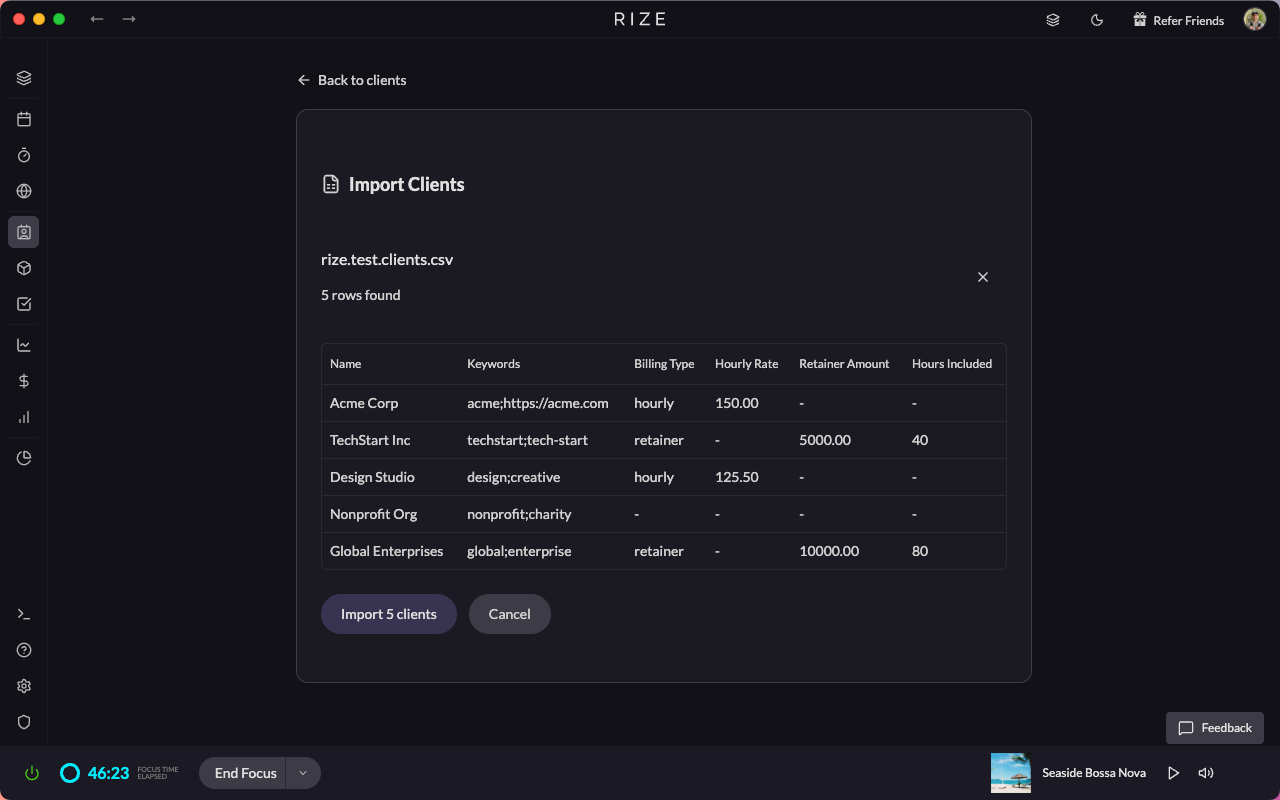
Task: Toggle dark mode with the moon icon
Action: [1097, 19]
